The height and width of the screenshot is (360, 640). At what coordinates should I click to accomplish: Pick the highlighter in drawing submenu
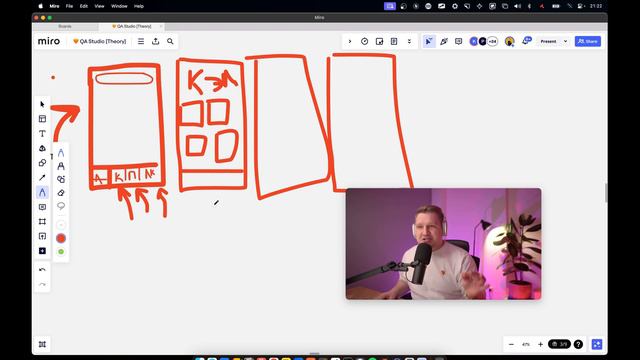pos(61,166)
